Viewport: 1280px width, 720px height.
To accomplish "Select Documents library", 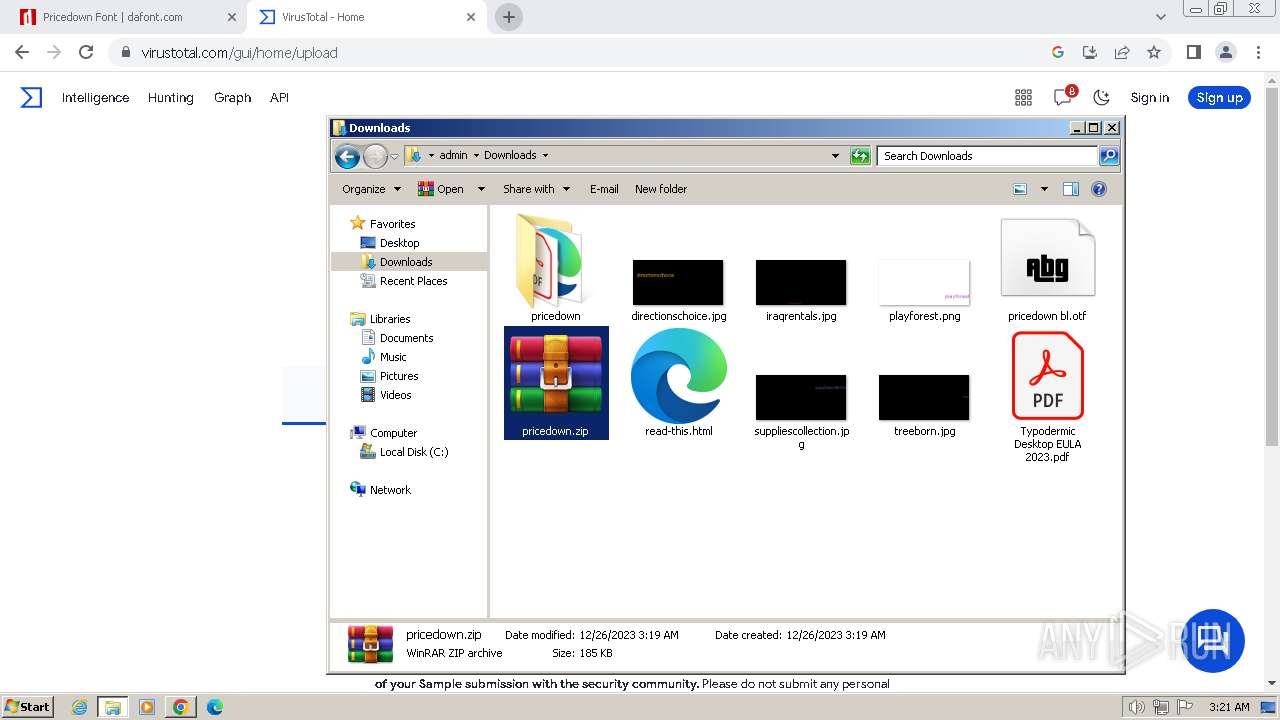I will point(406,338).
